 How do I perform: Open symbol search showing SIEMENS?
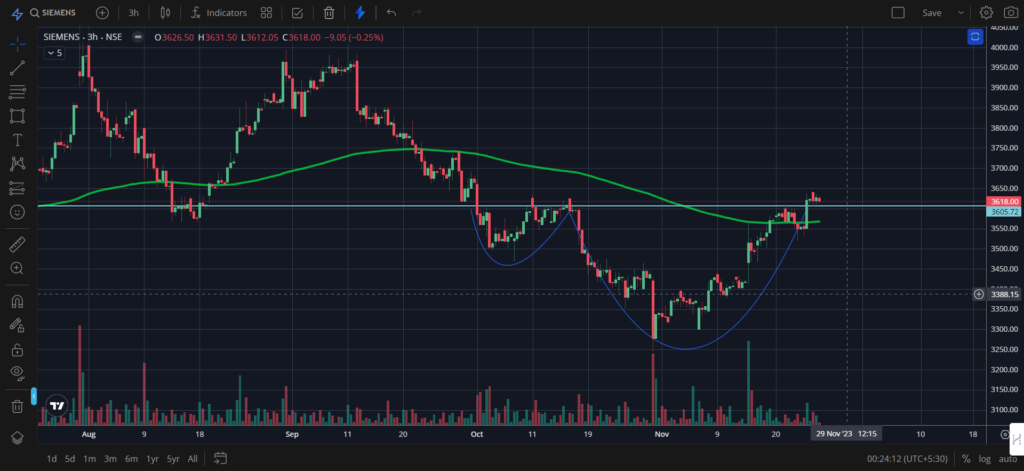coord(54,12)
